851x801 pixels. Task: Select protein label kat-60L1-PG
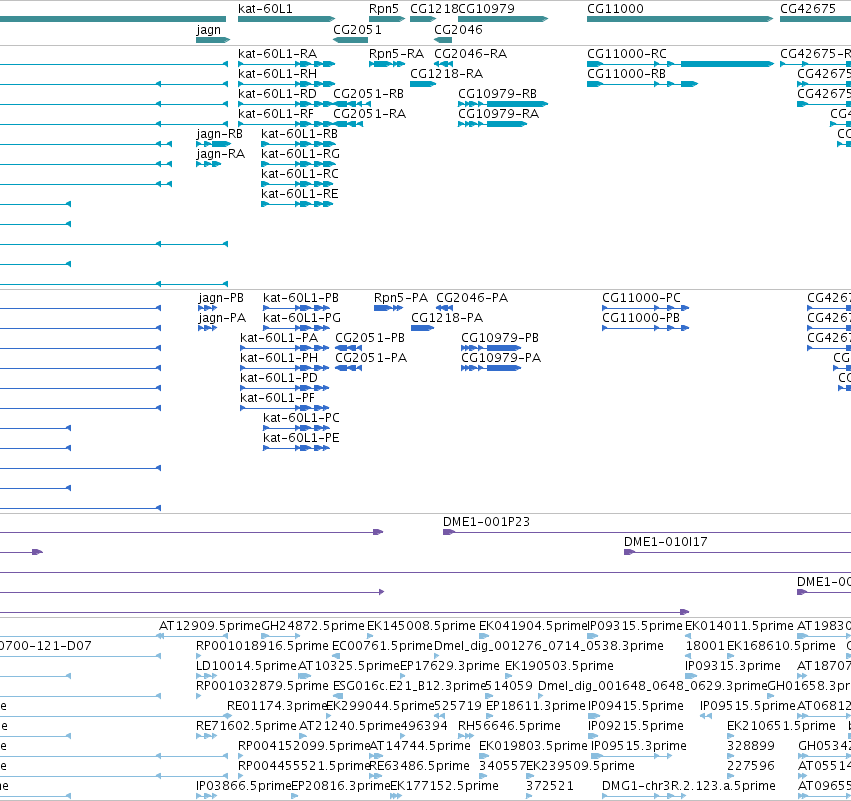[x=302, y=318]
